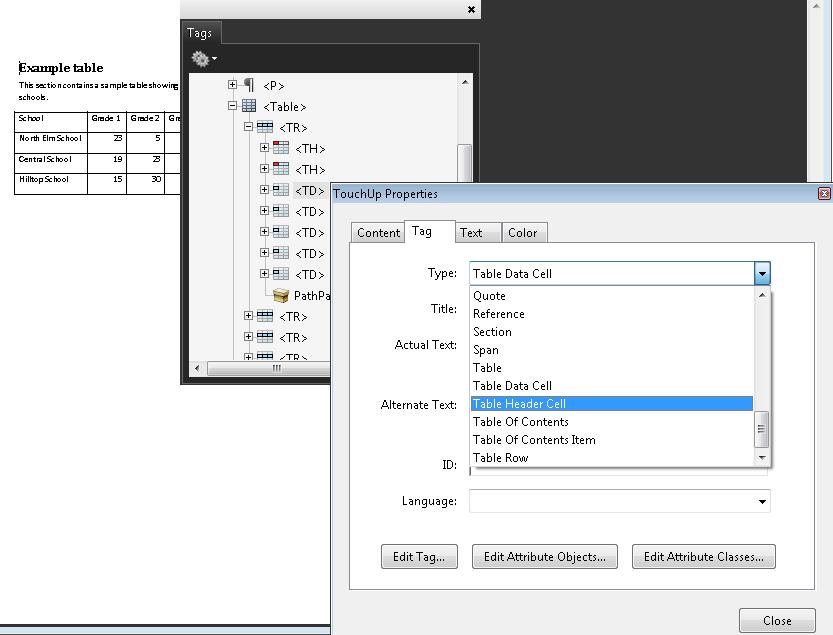
Task: Switch to the Content tab
Action: pos(377,232)
